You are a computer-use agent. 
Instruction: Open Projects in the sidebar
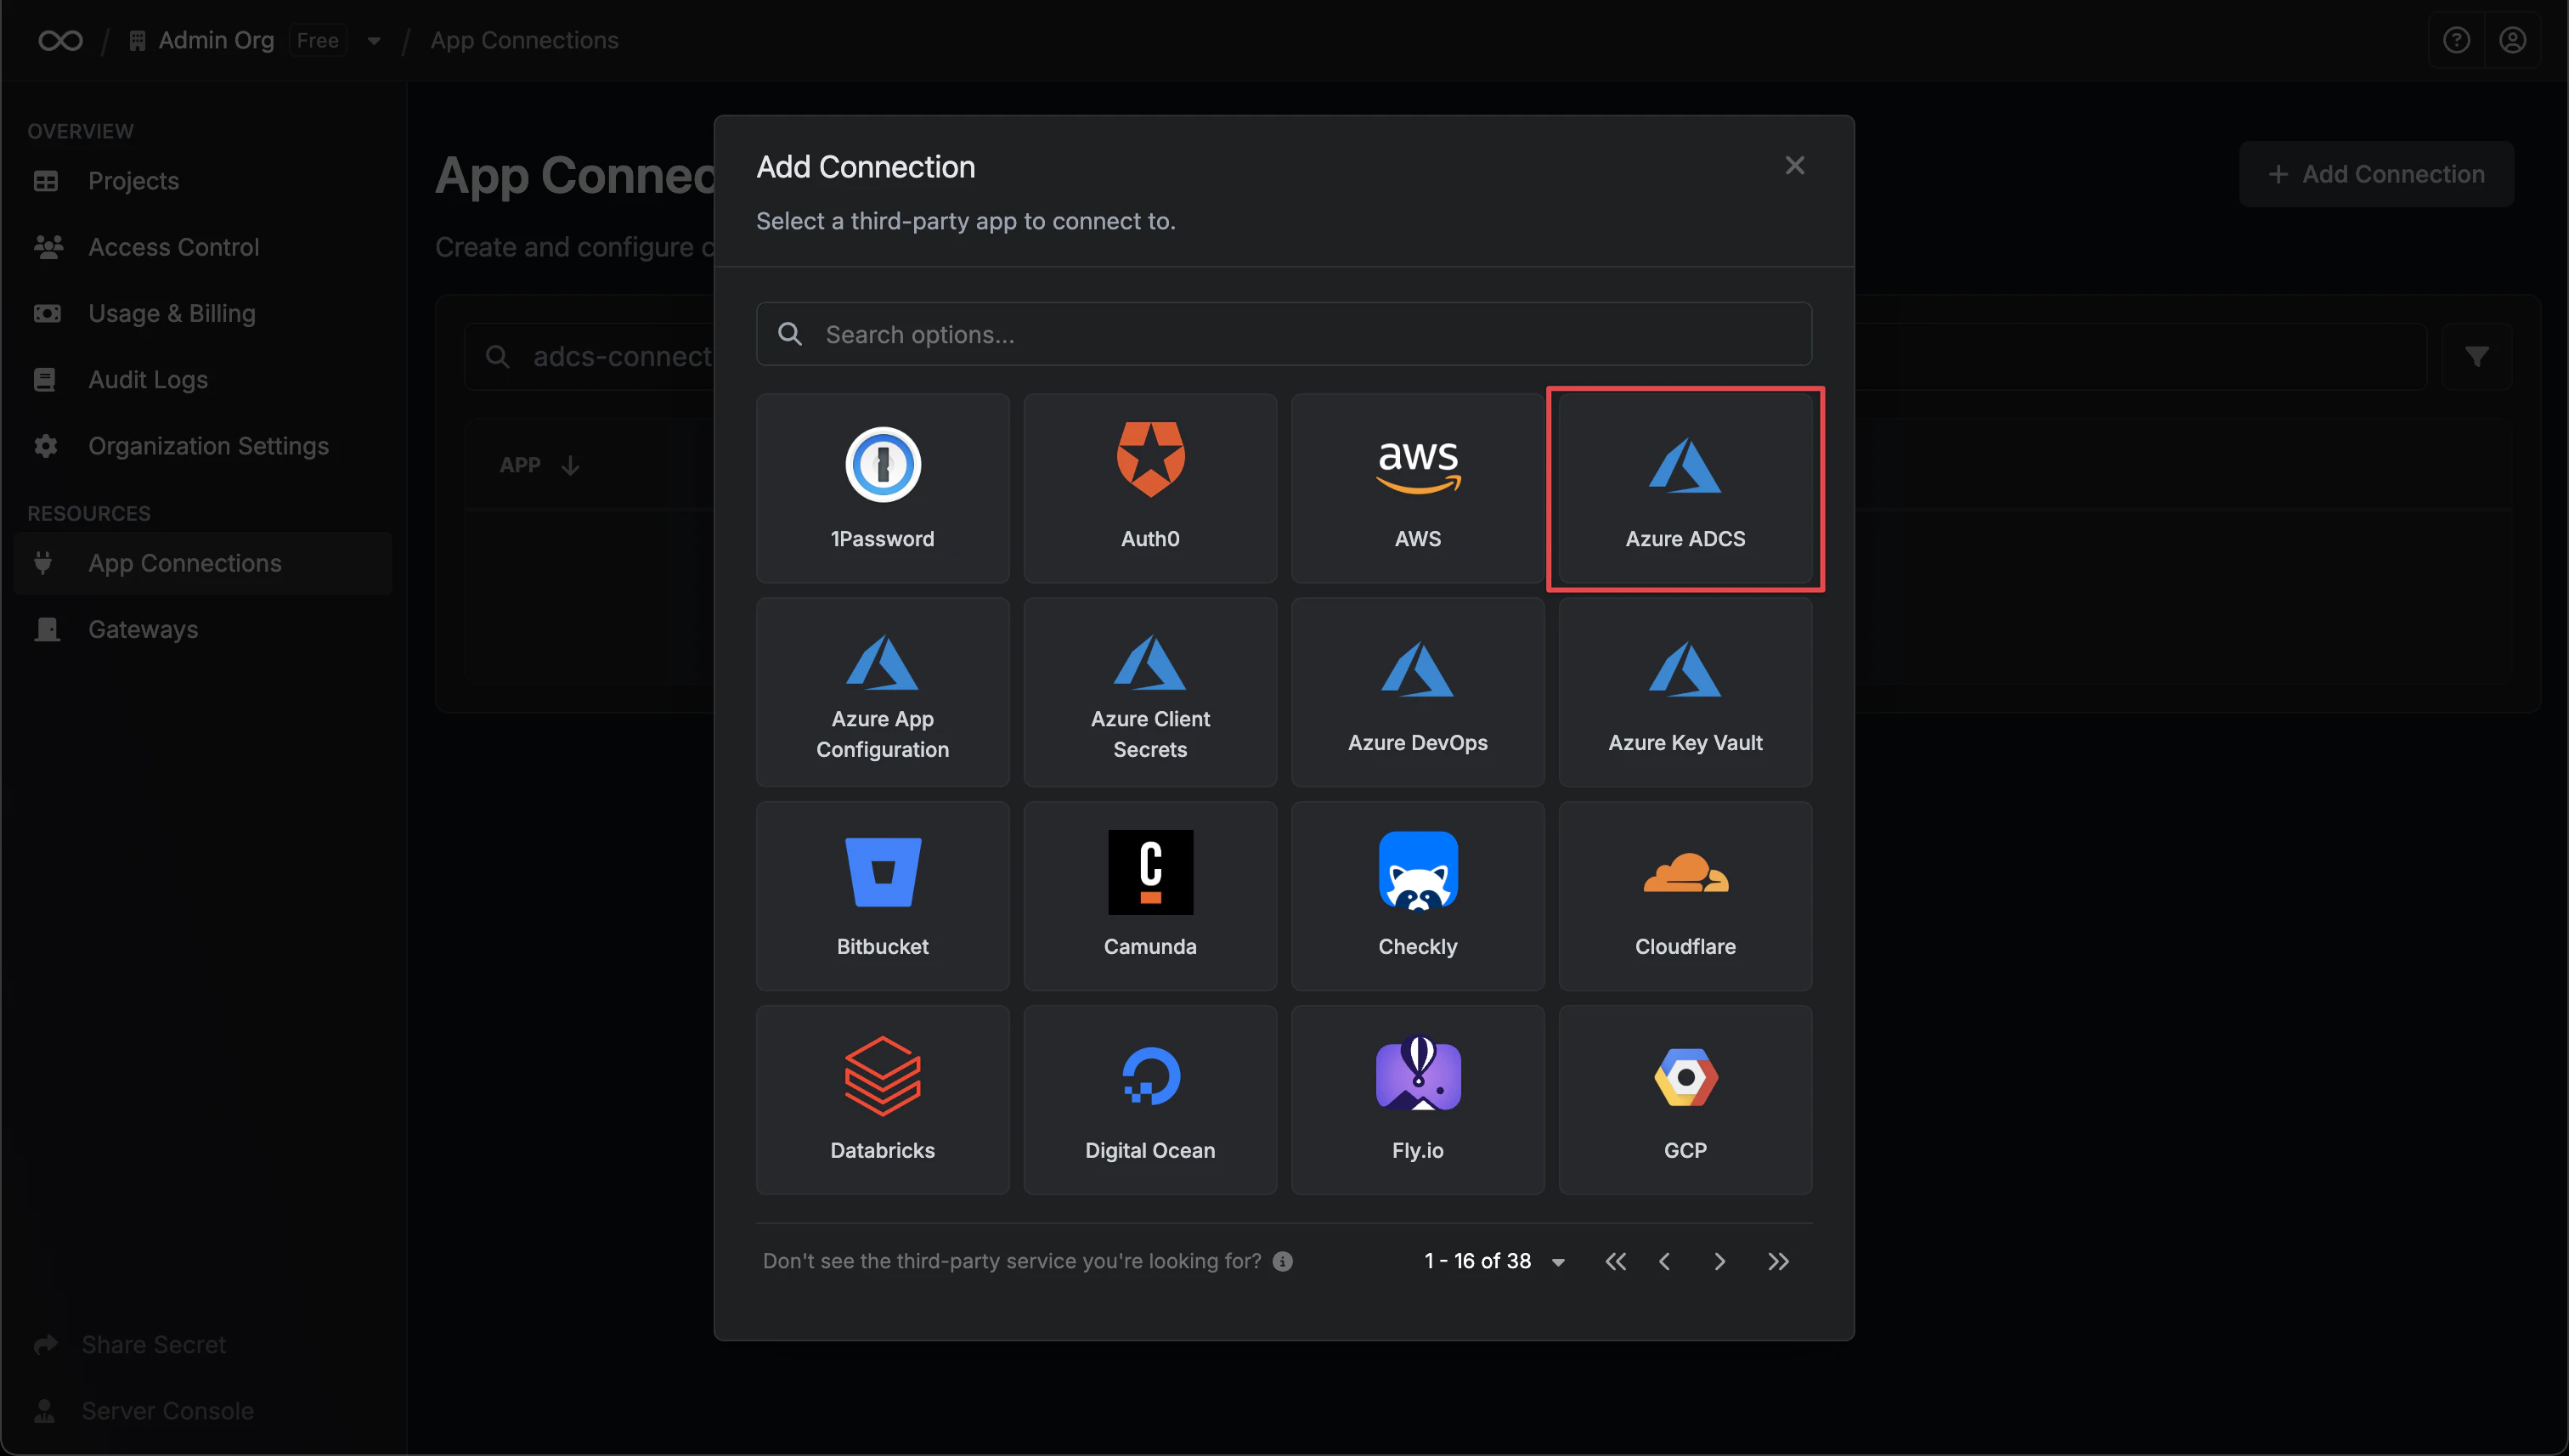(x=203, y=181)
